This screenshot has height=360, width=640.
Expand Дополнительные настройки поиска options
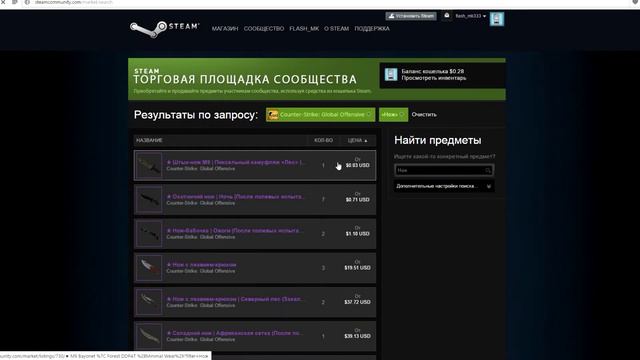pyautogui.click(x=444, y=186)
